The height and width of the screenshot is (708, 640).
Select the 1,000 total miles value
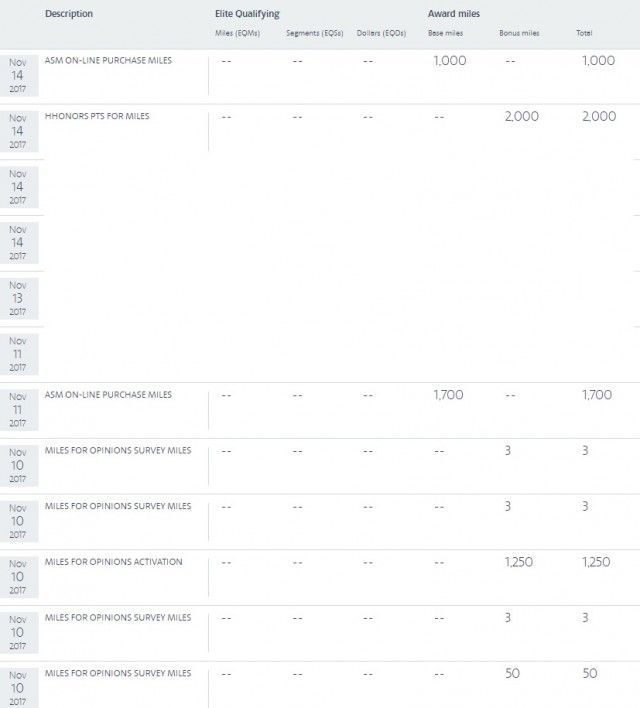(x=598, y=61)
